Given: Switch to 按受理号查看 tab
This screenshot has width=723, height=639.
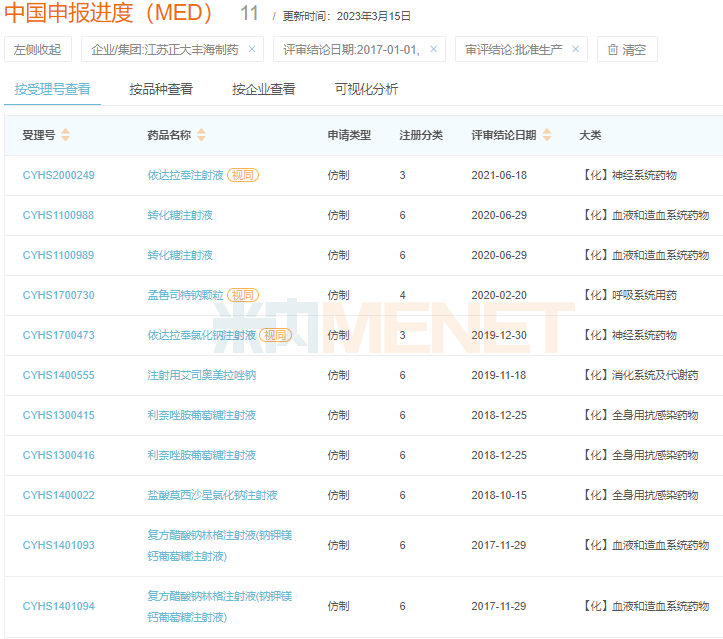Looking at the screenshot, I should (x=53, y=89).
